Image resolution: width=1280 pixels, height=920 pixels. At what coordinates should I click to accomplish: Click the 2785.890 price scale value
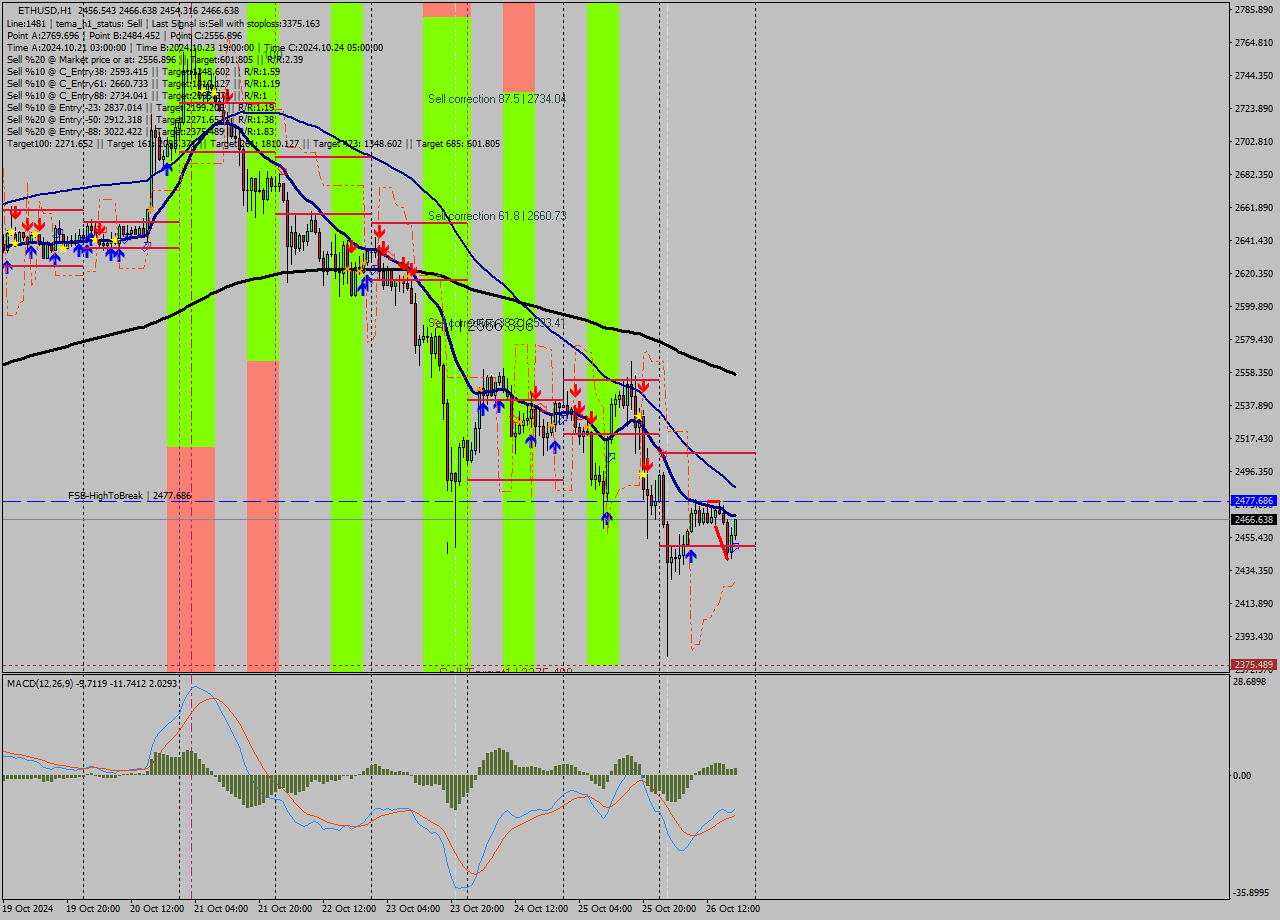click(x=1254, y=9)
